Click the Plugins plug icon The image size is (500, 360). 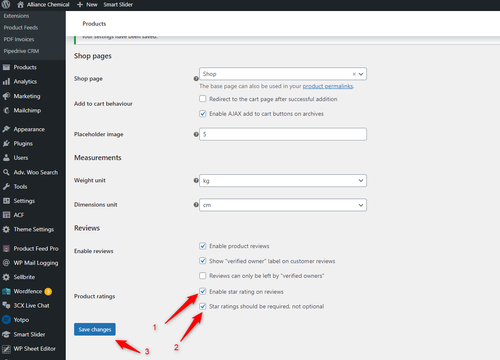6,144
